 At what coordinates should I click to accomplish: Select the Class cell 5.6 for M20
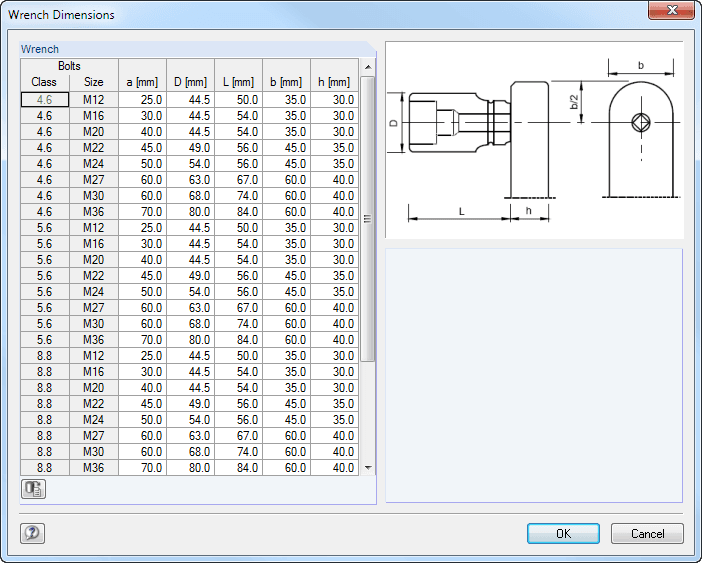(45, 260)
